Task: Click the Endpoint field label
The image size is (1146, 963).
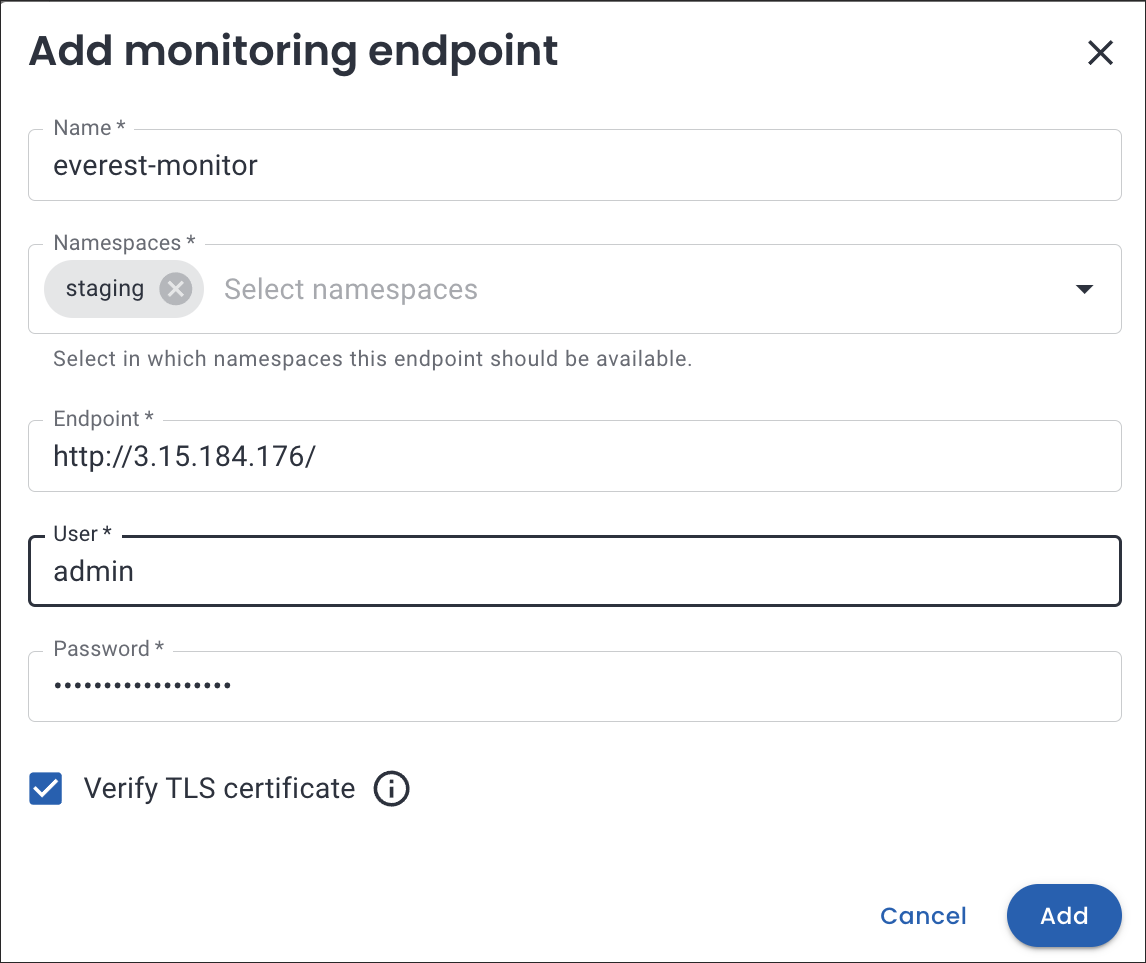Action: [102, 419]
